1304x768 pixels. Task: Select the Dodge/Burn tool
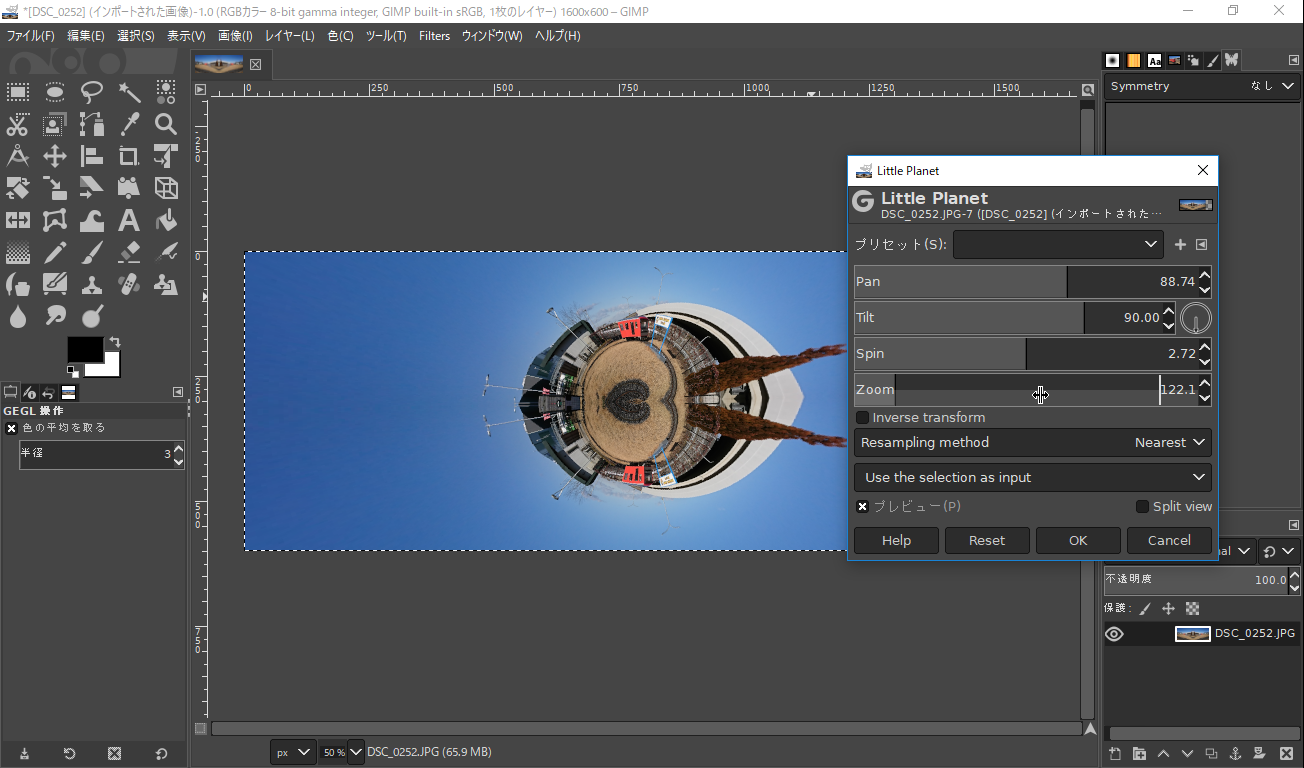point(92,316)
